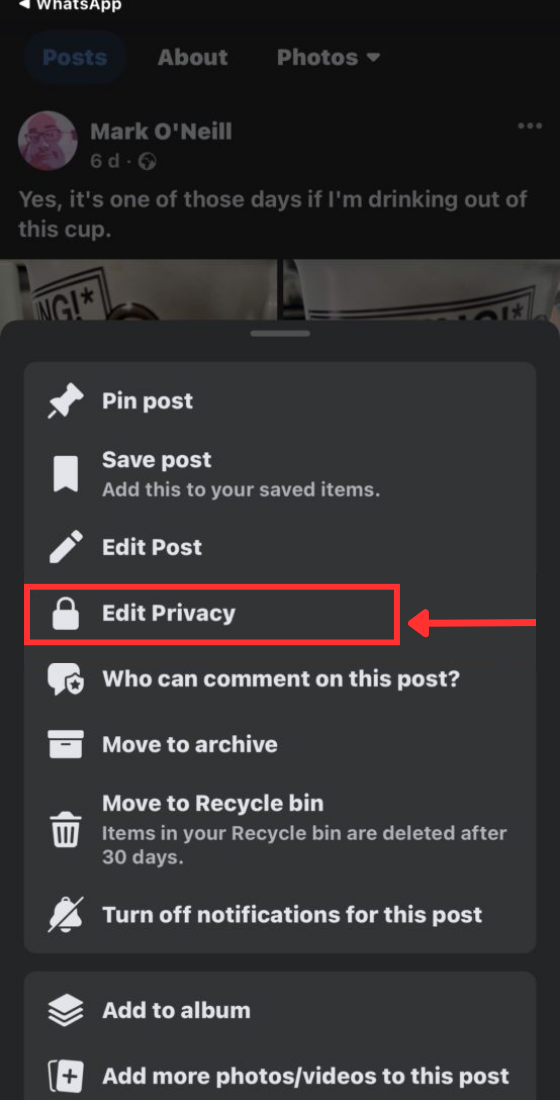Switch to the About tab
The width and height of the screenshot is (560, 1100).
[x=192, y=58]
